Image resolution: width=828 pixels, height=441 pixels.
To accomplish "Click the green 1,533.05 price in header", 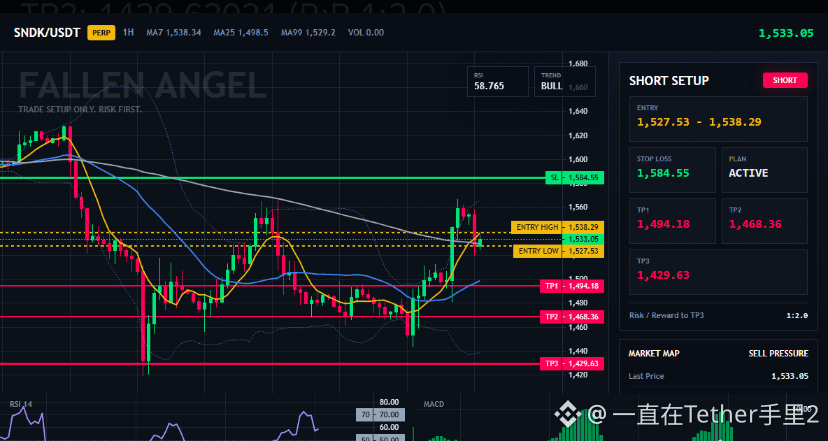I will 786,33.
